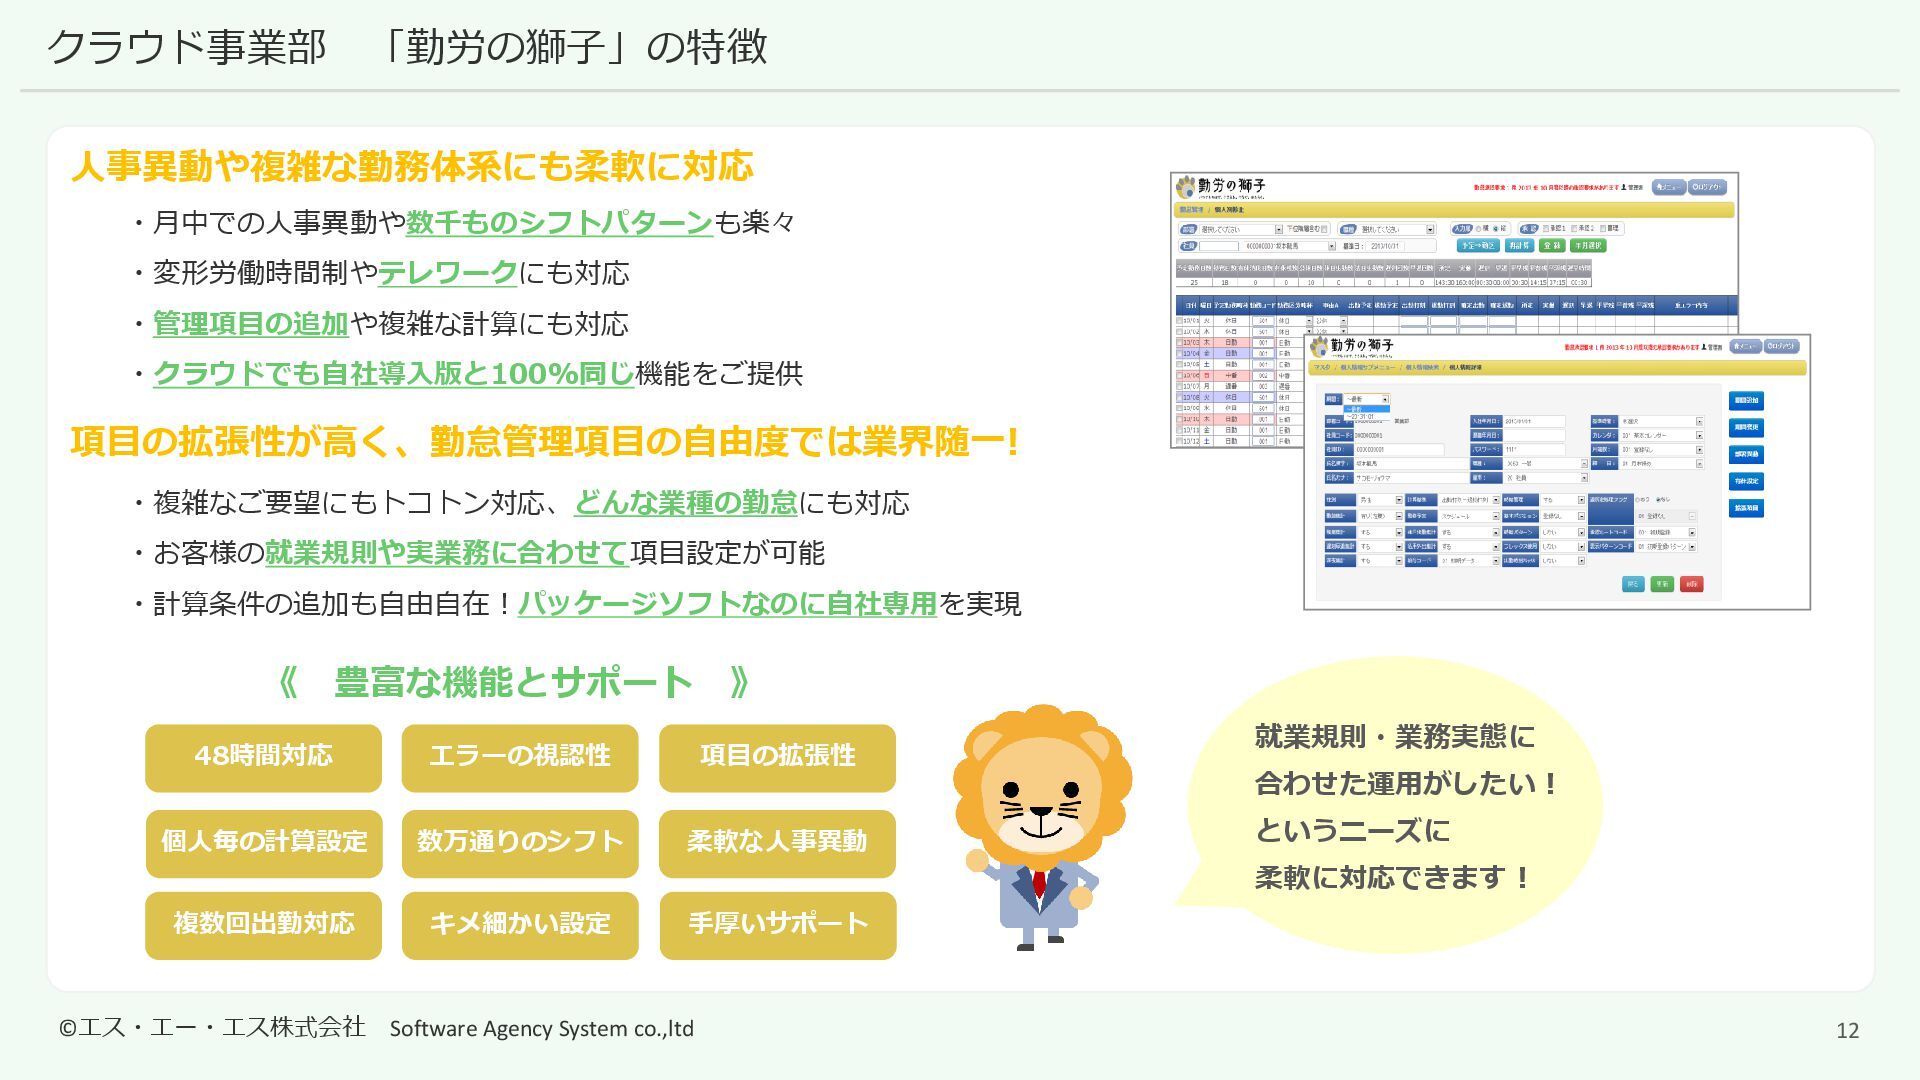Select the 48時間対応 feature tile

(263, 758)
